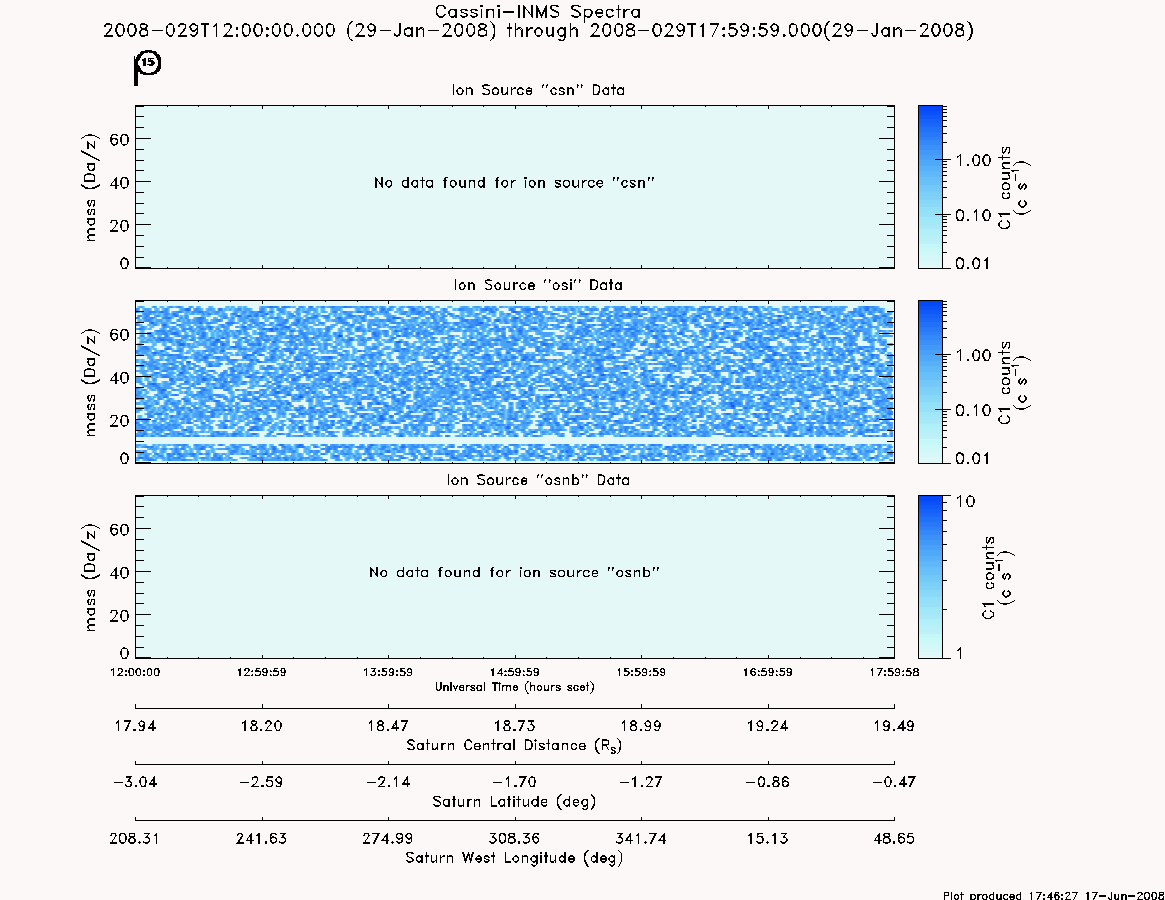Click the 48.65 longitude value
Viewport: 1165px width, 900px height.
tap(894, 838)
